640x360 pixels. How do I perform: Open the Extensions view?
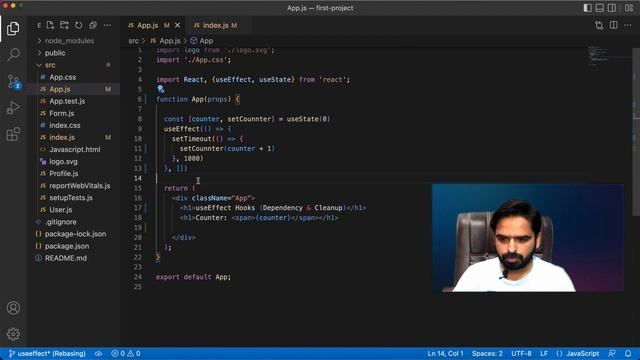pyautogui.click(x=13, y=134)
